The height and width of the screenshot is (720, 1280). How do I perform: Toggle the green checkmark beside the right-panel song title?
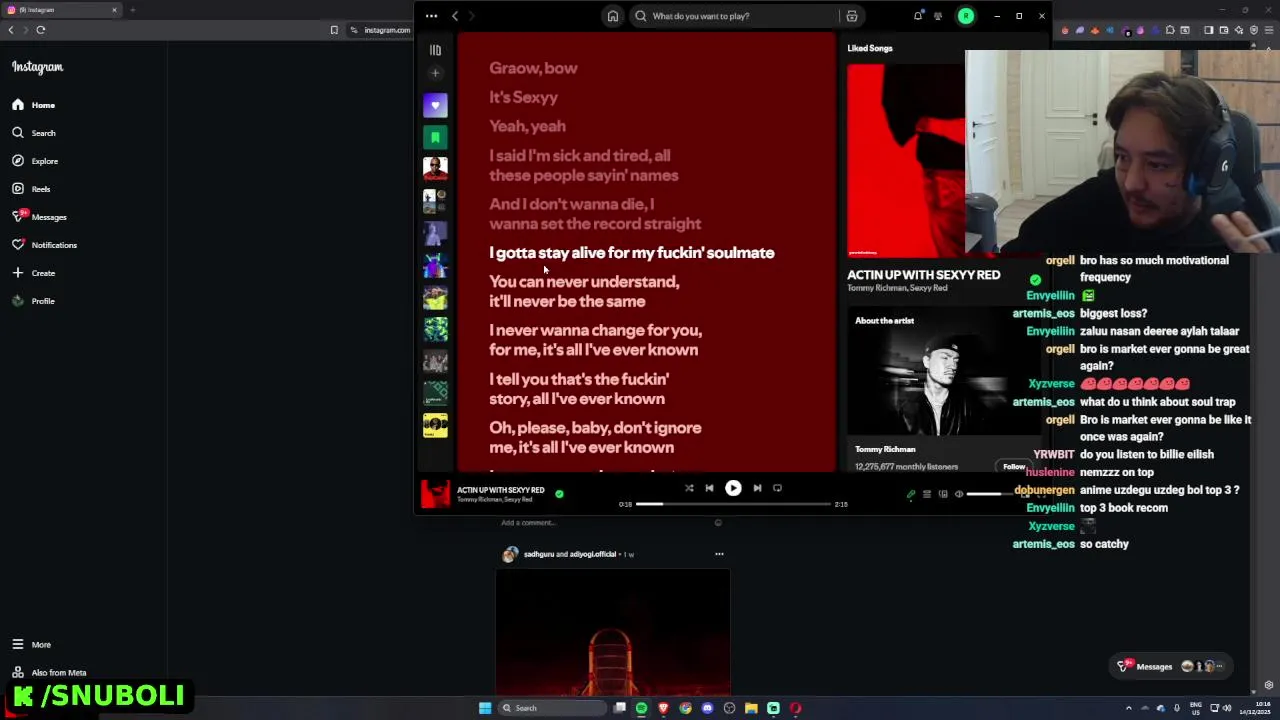click(x=1035, y=280)
